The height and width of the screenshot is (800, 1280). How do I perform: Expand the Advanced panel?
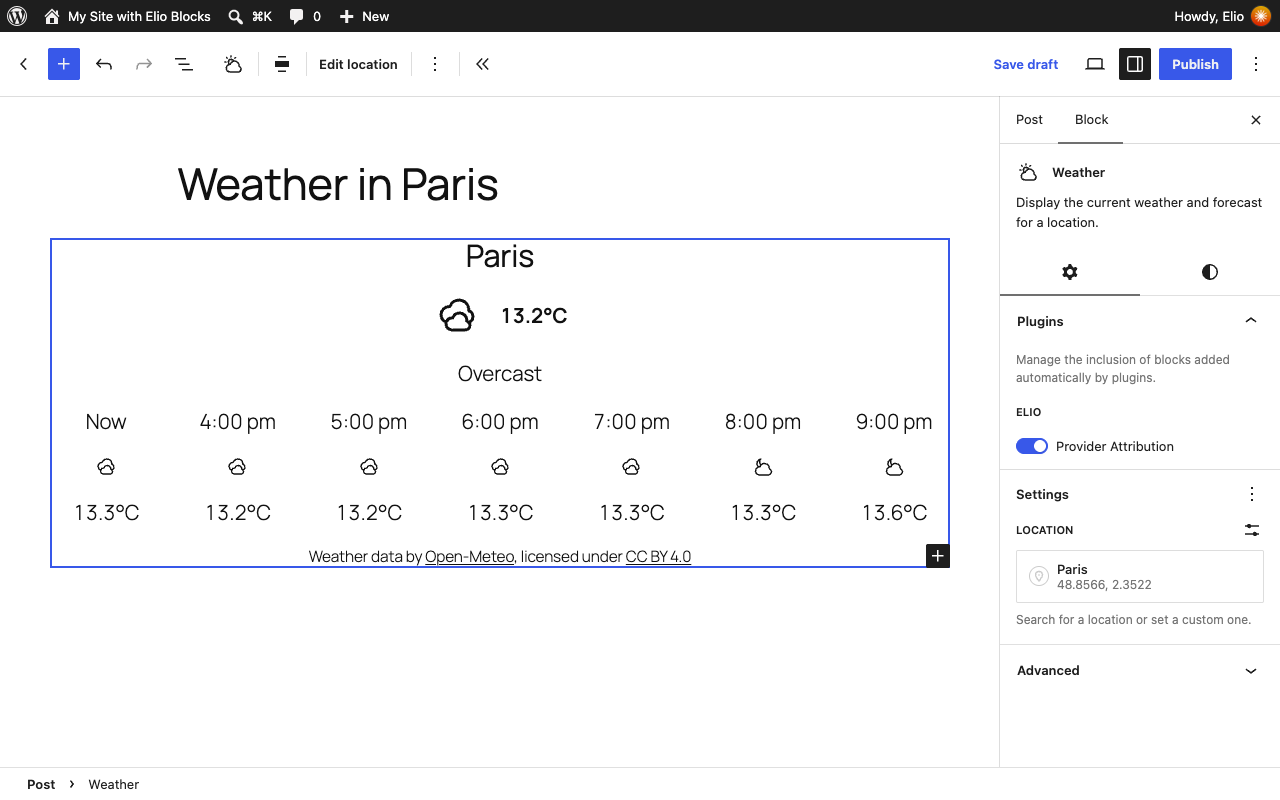(1140, 670)
